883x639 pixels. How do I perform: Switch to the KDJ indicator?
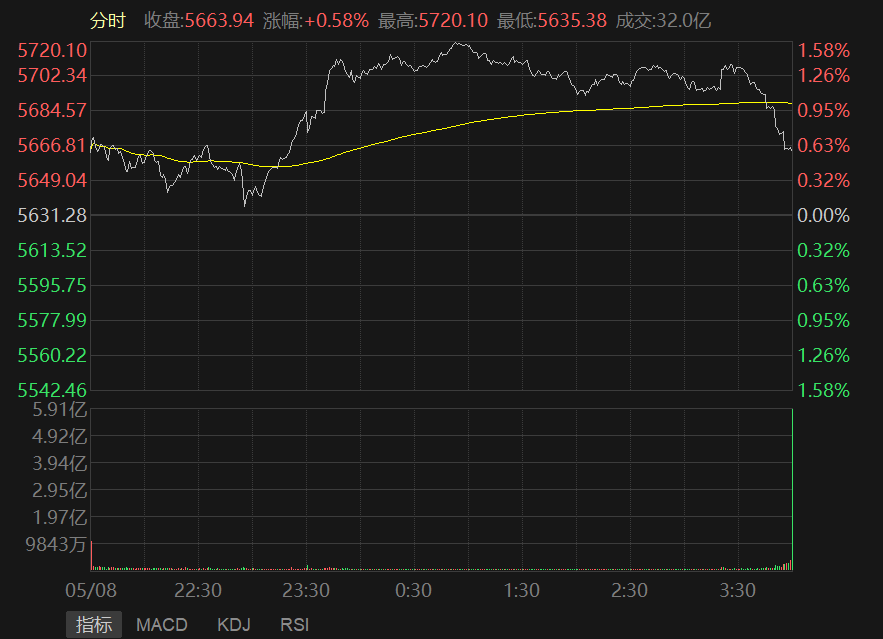pyautogui.click(x=233, y=625)
